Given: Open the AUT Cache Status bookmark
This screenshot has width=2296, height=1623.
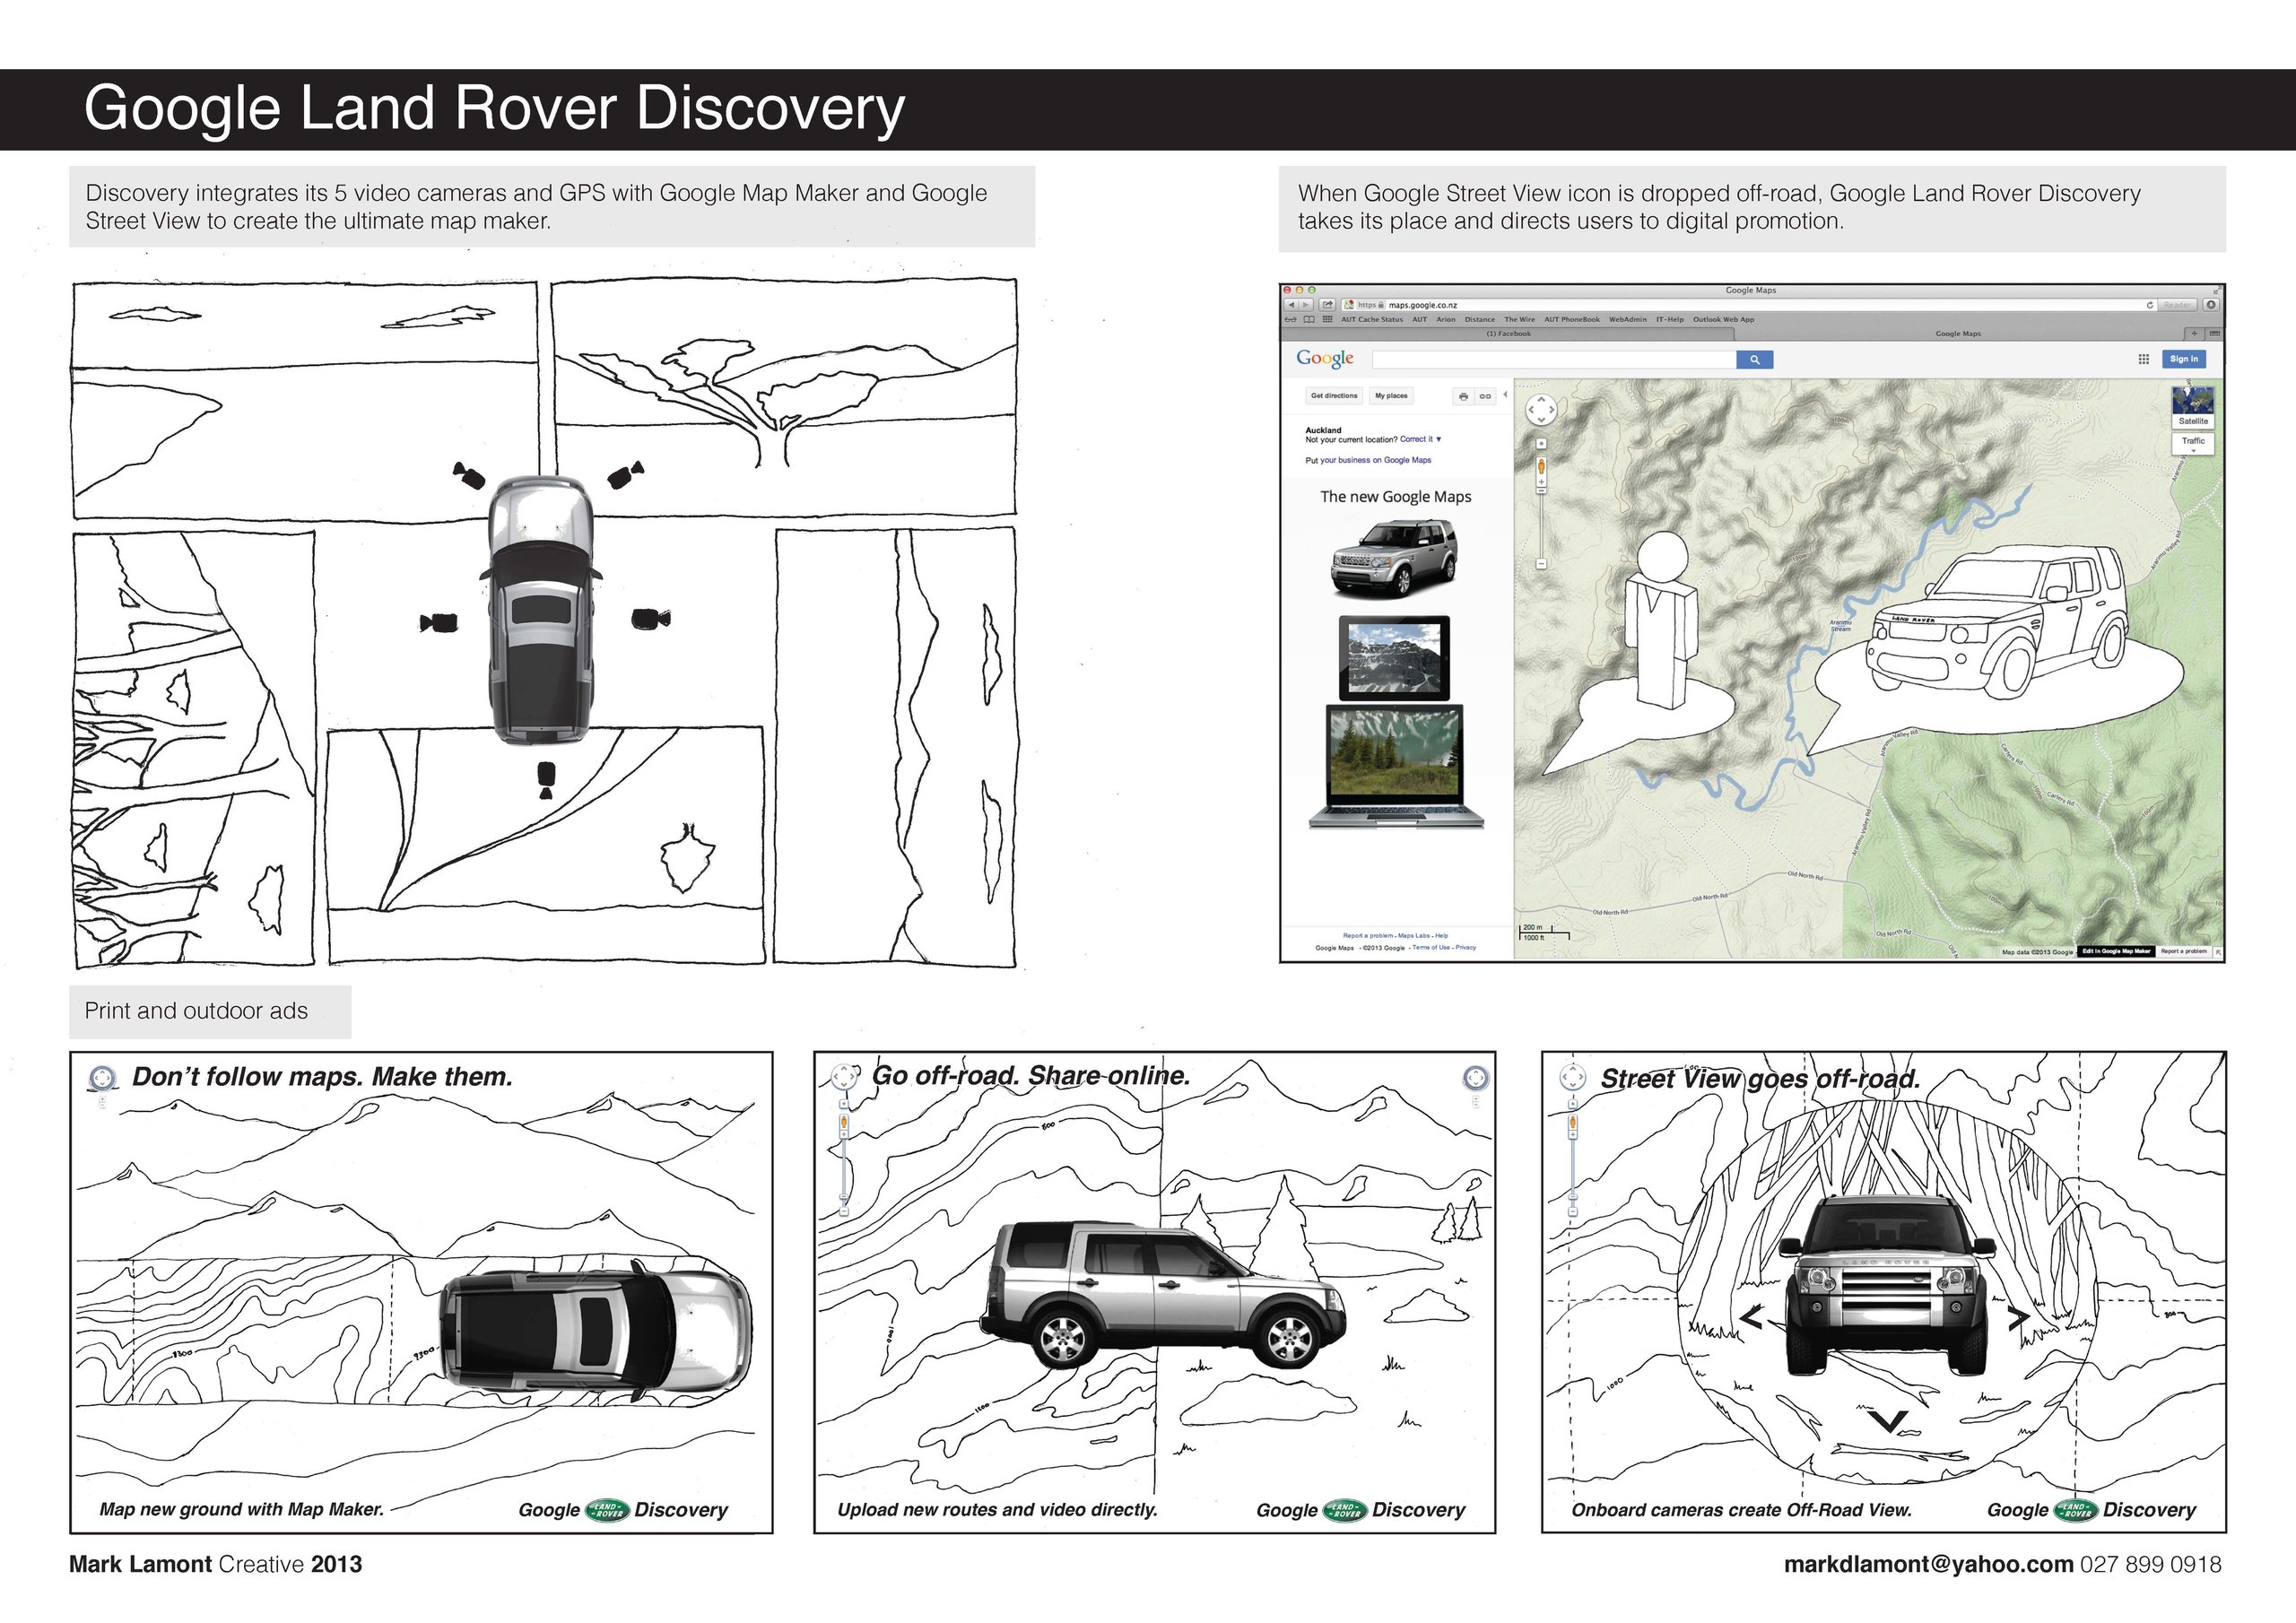Looking at the screenshot, I should (1371, 320).
